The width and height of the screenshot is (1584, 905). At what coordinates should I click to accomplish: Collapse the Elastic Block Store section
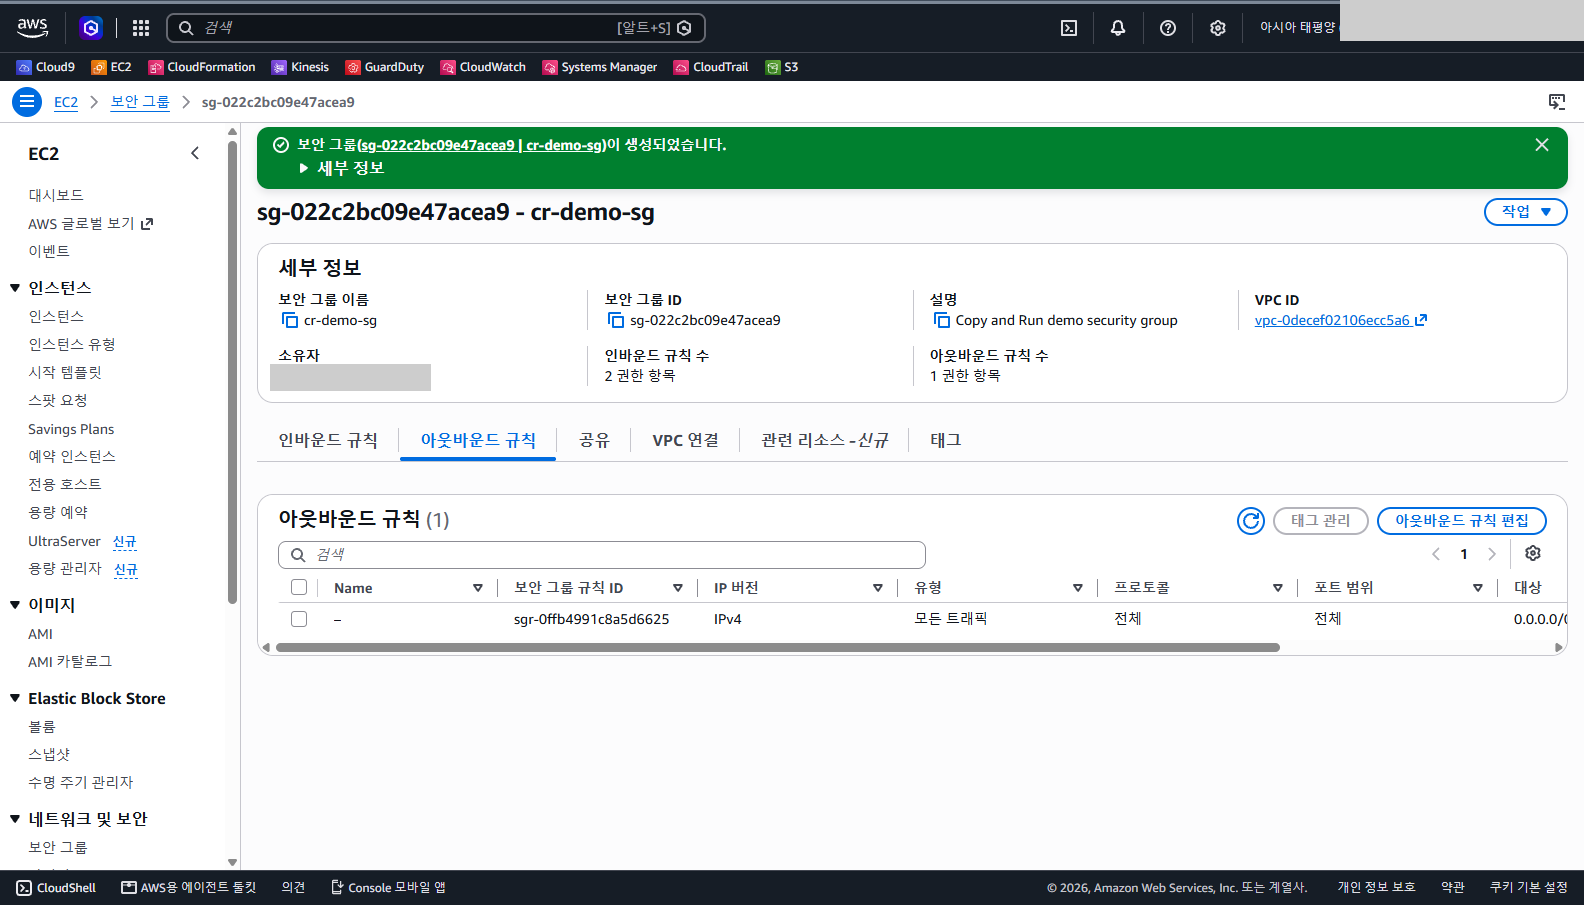coord(15,698)
